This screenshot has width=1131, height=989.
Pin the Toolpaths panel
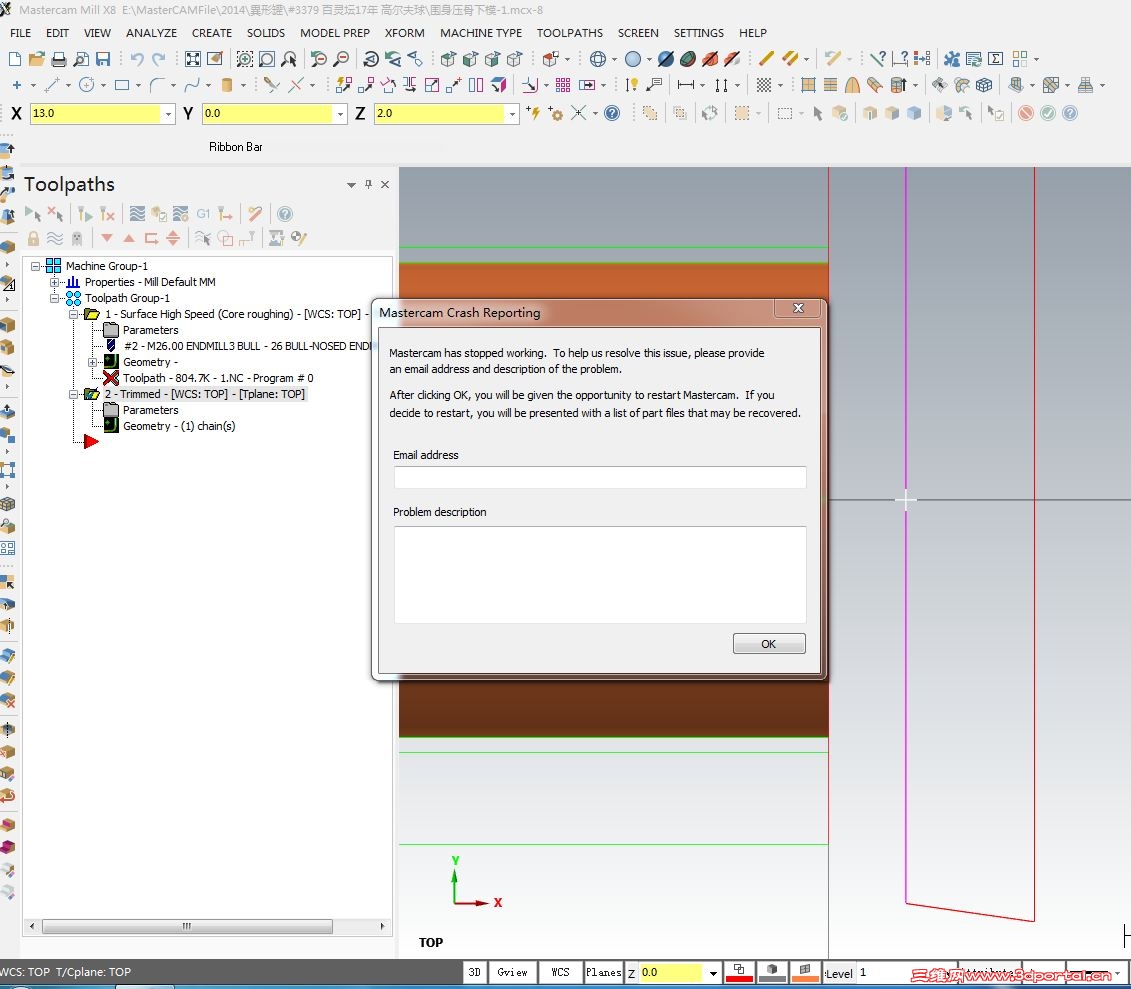[x=369, y=184]
